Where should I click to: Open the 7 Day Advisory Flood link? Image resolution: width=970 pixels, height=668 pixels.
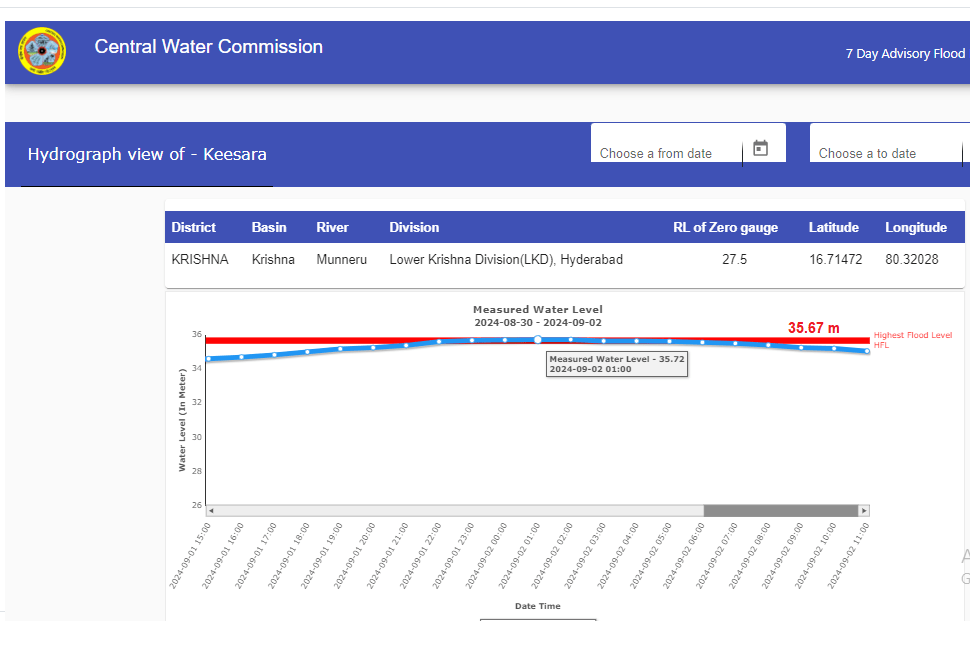[x=905, y=54]
